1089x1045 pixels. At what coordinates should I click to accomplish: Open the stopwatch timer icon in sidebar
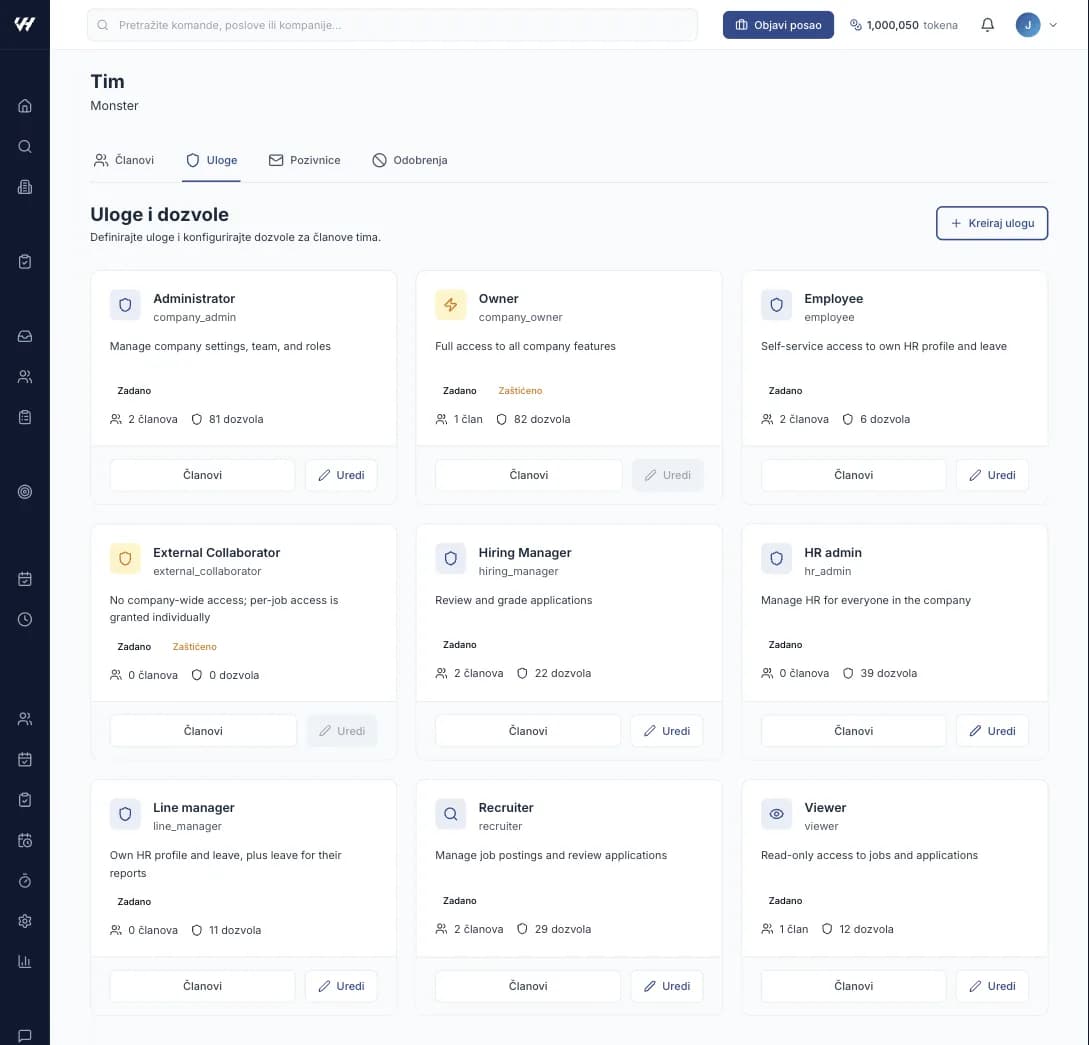(24, 880)
